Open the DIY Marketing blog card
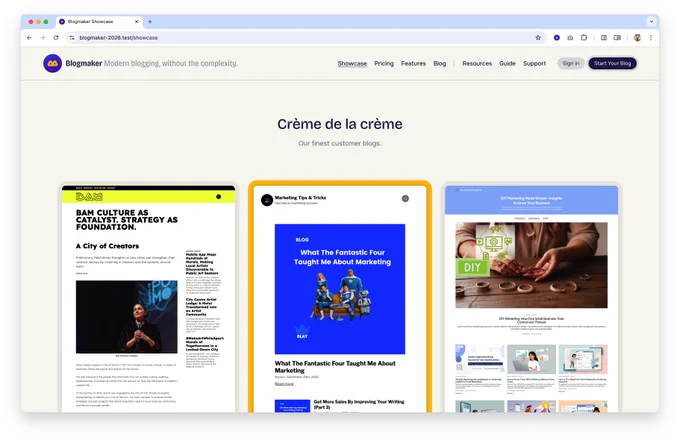680x440 pixels. (531, 298)
